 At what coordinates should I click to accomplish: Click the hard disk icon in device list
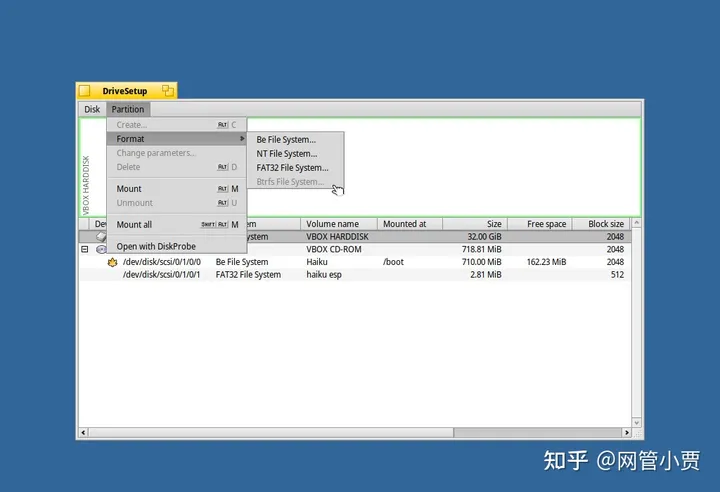[101, 237]
